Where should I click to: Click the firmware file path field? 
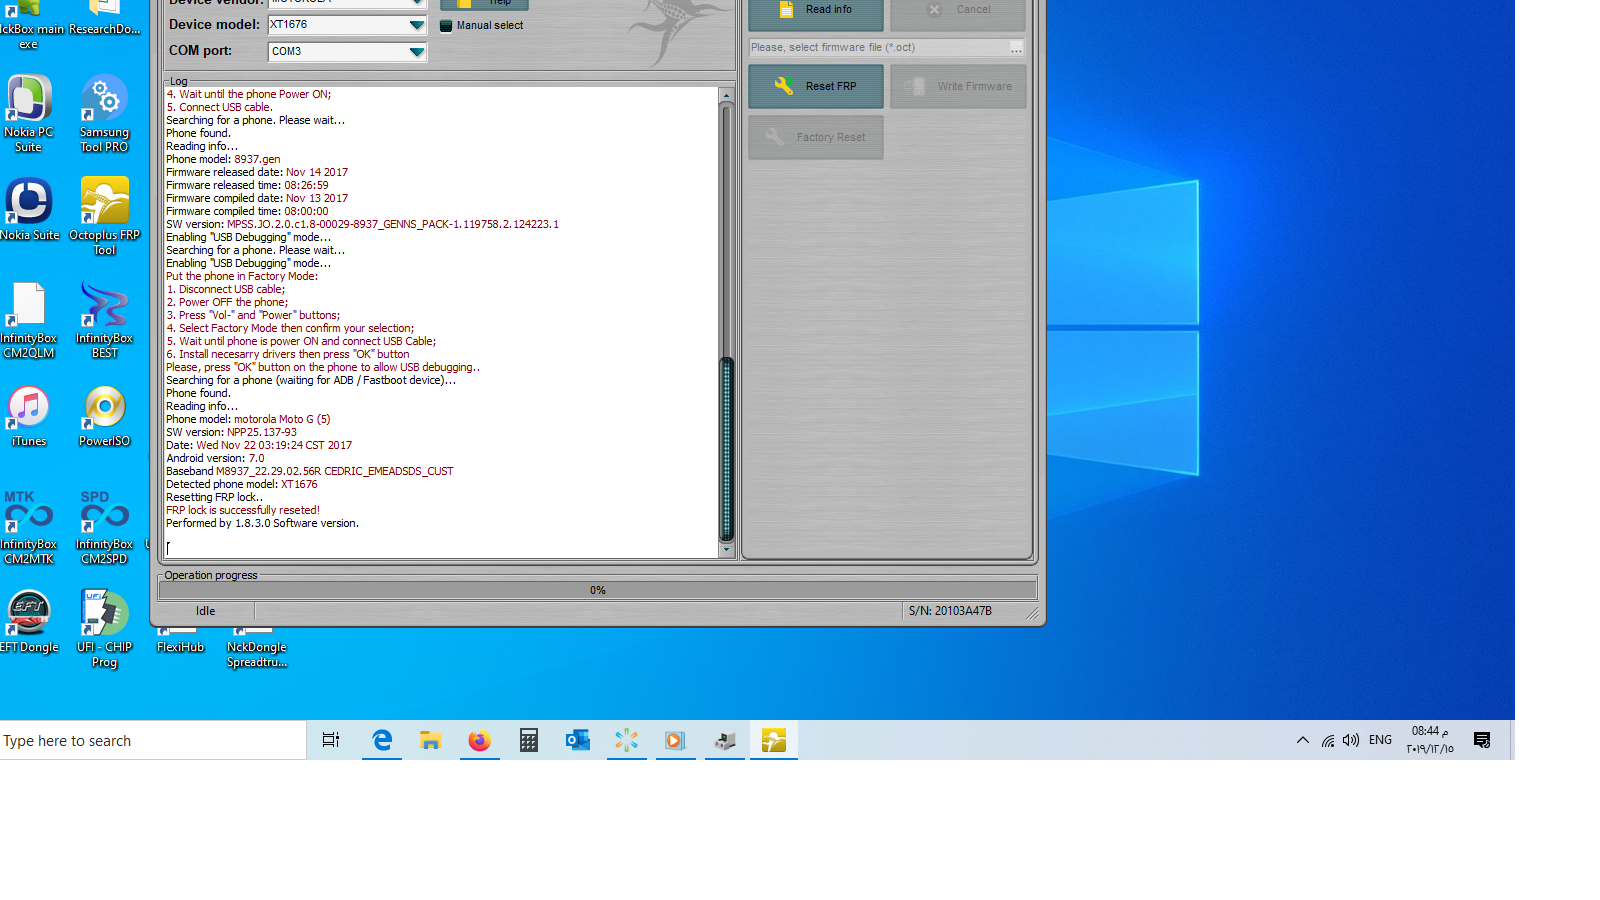[x=878, y=47]
